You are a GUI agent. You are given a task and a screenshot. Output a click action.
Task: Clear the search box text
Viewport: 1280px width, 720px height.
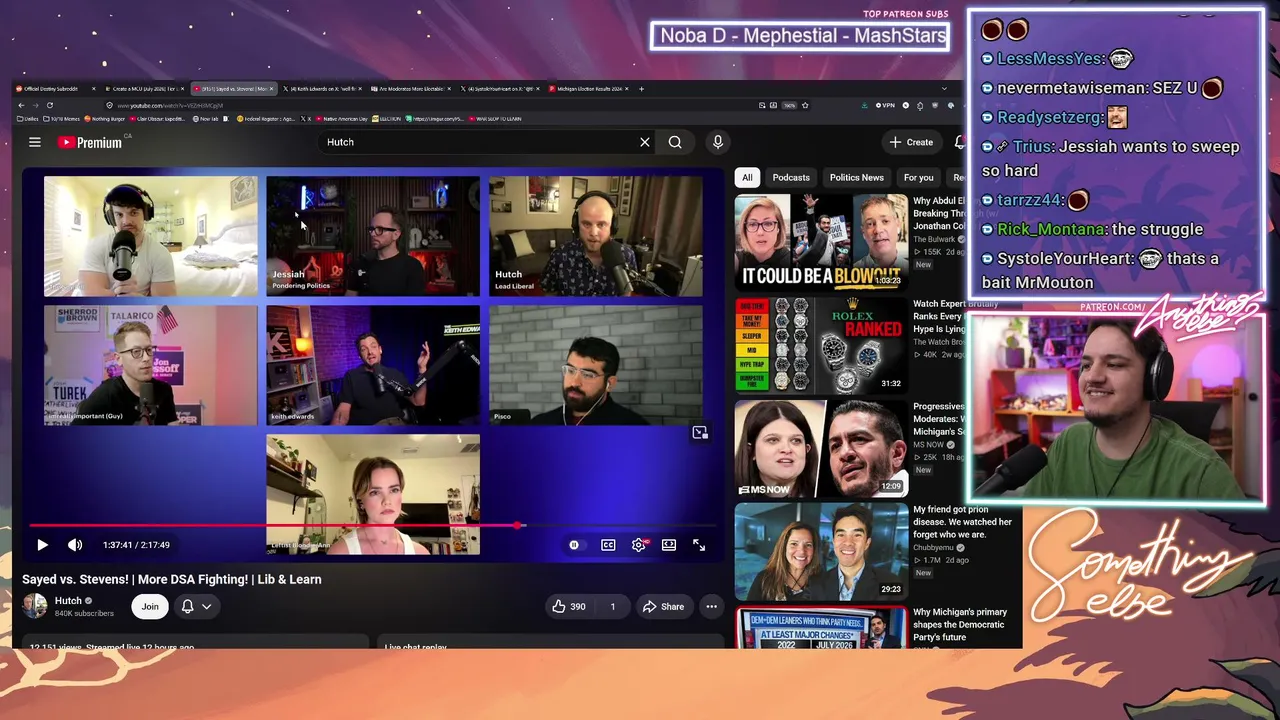point(645,142)
